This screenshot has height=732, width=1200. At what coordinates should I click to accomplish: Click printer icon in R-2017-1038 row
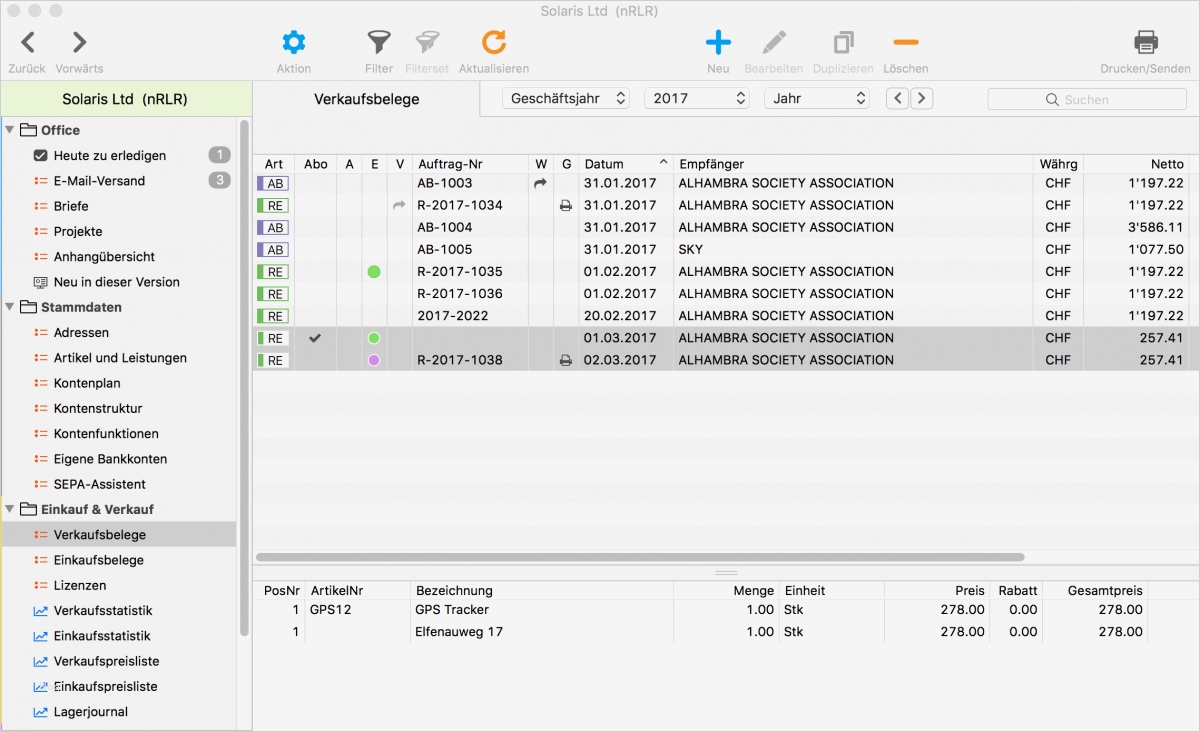coord(566,360)
